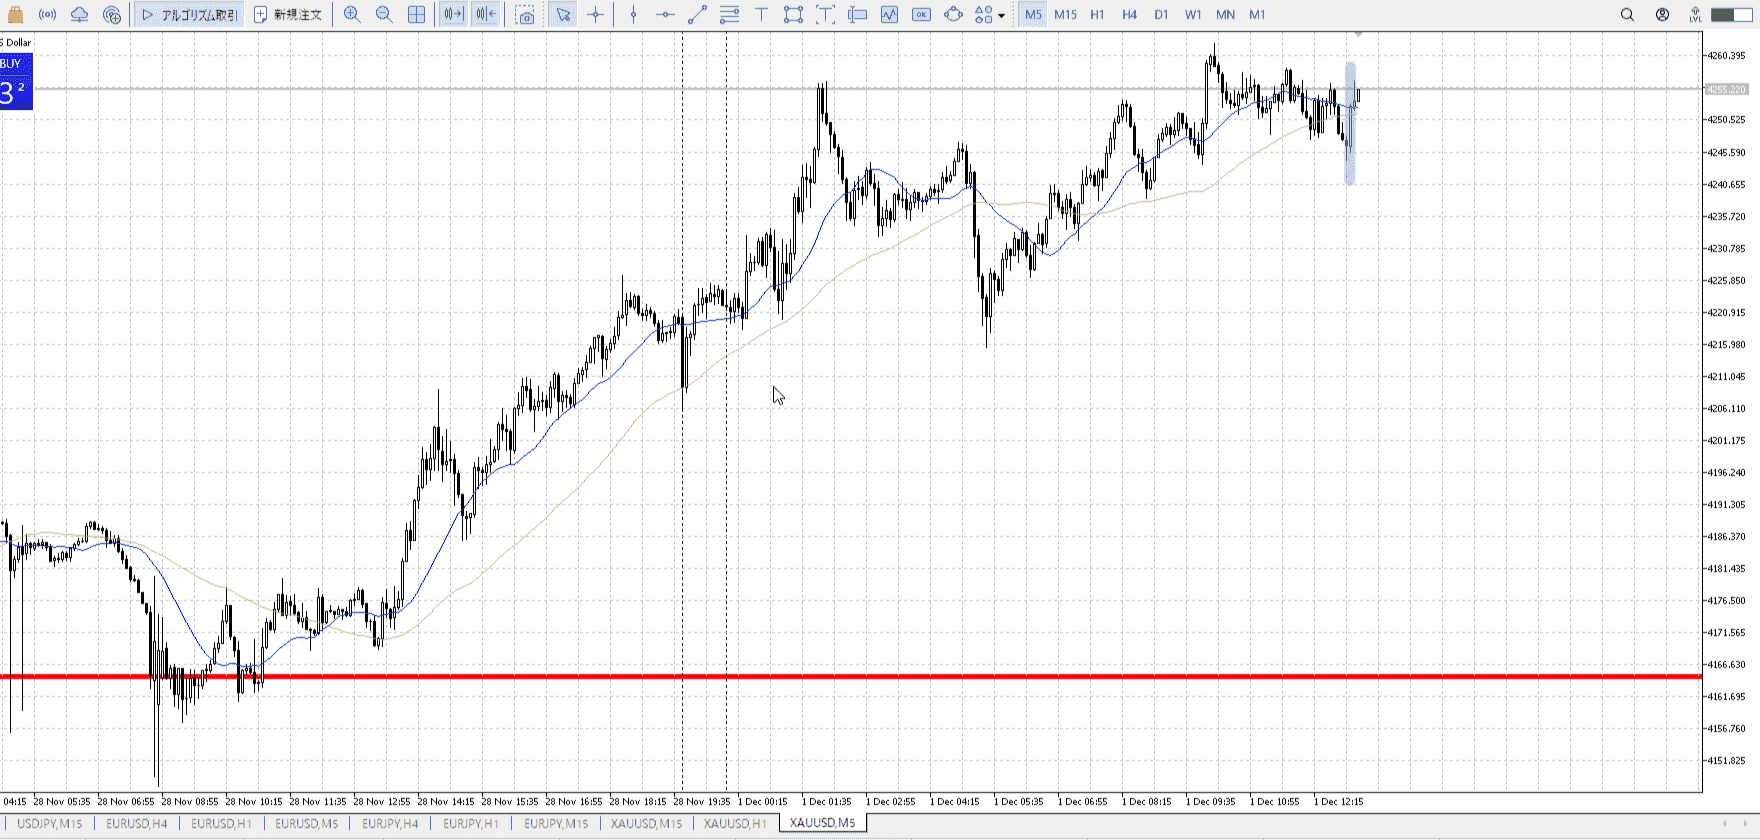Pick the trendline drawing tool
The height and width of the screenshot is (840, 1760).
pyautogui.click(x=698, y=15)
